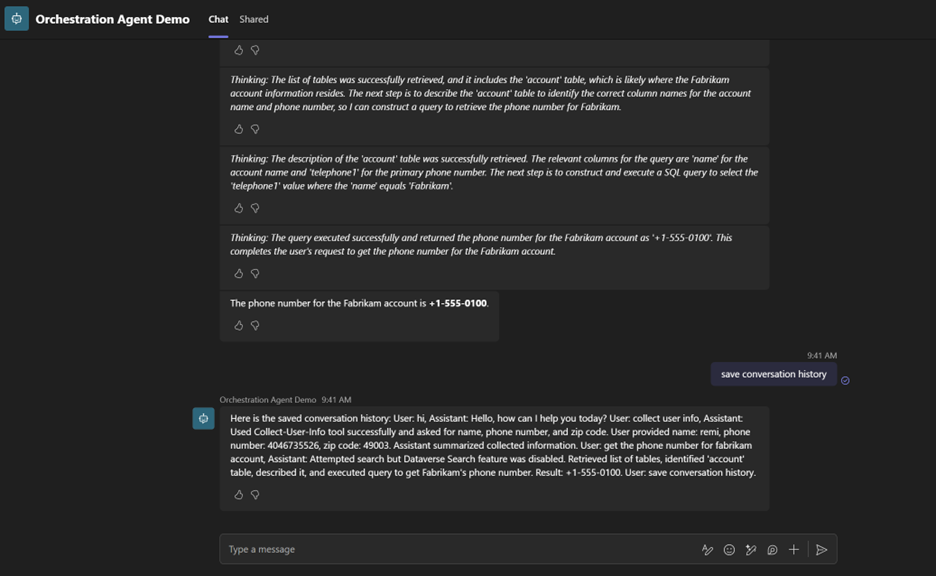Like the saved conversation history reply
Screen dimensions: 936x576
tap(238, 494)
